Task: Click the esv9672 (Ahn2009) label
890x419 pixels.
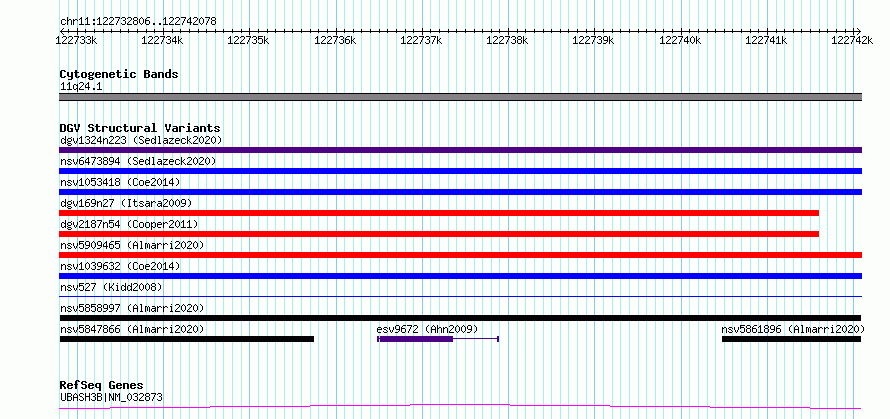Action: point(427,329)
